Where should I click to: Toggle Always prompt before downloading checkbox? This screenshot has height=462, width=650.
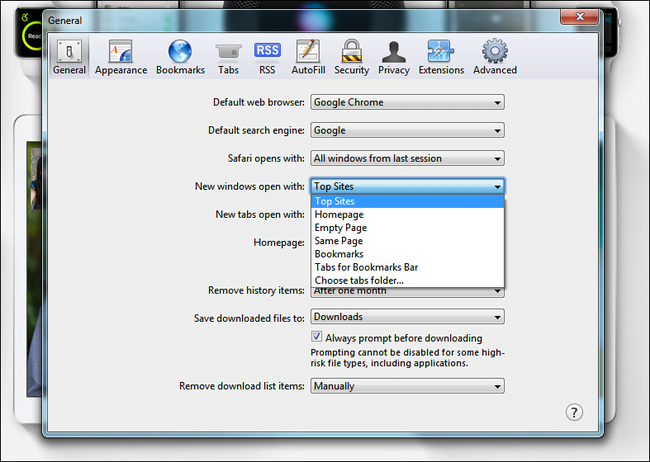click(316, 337)
